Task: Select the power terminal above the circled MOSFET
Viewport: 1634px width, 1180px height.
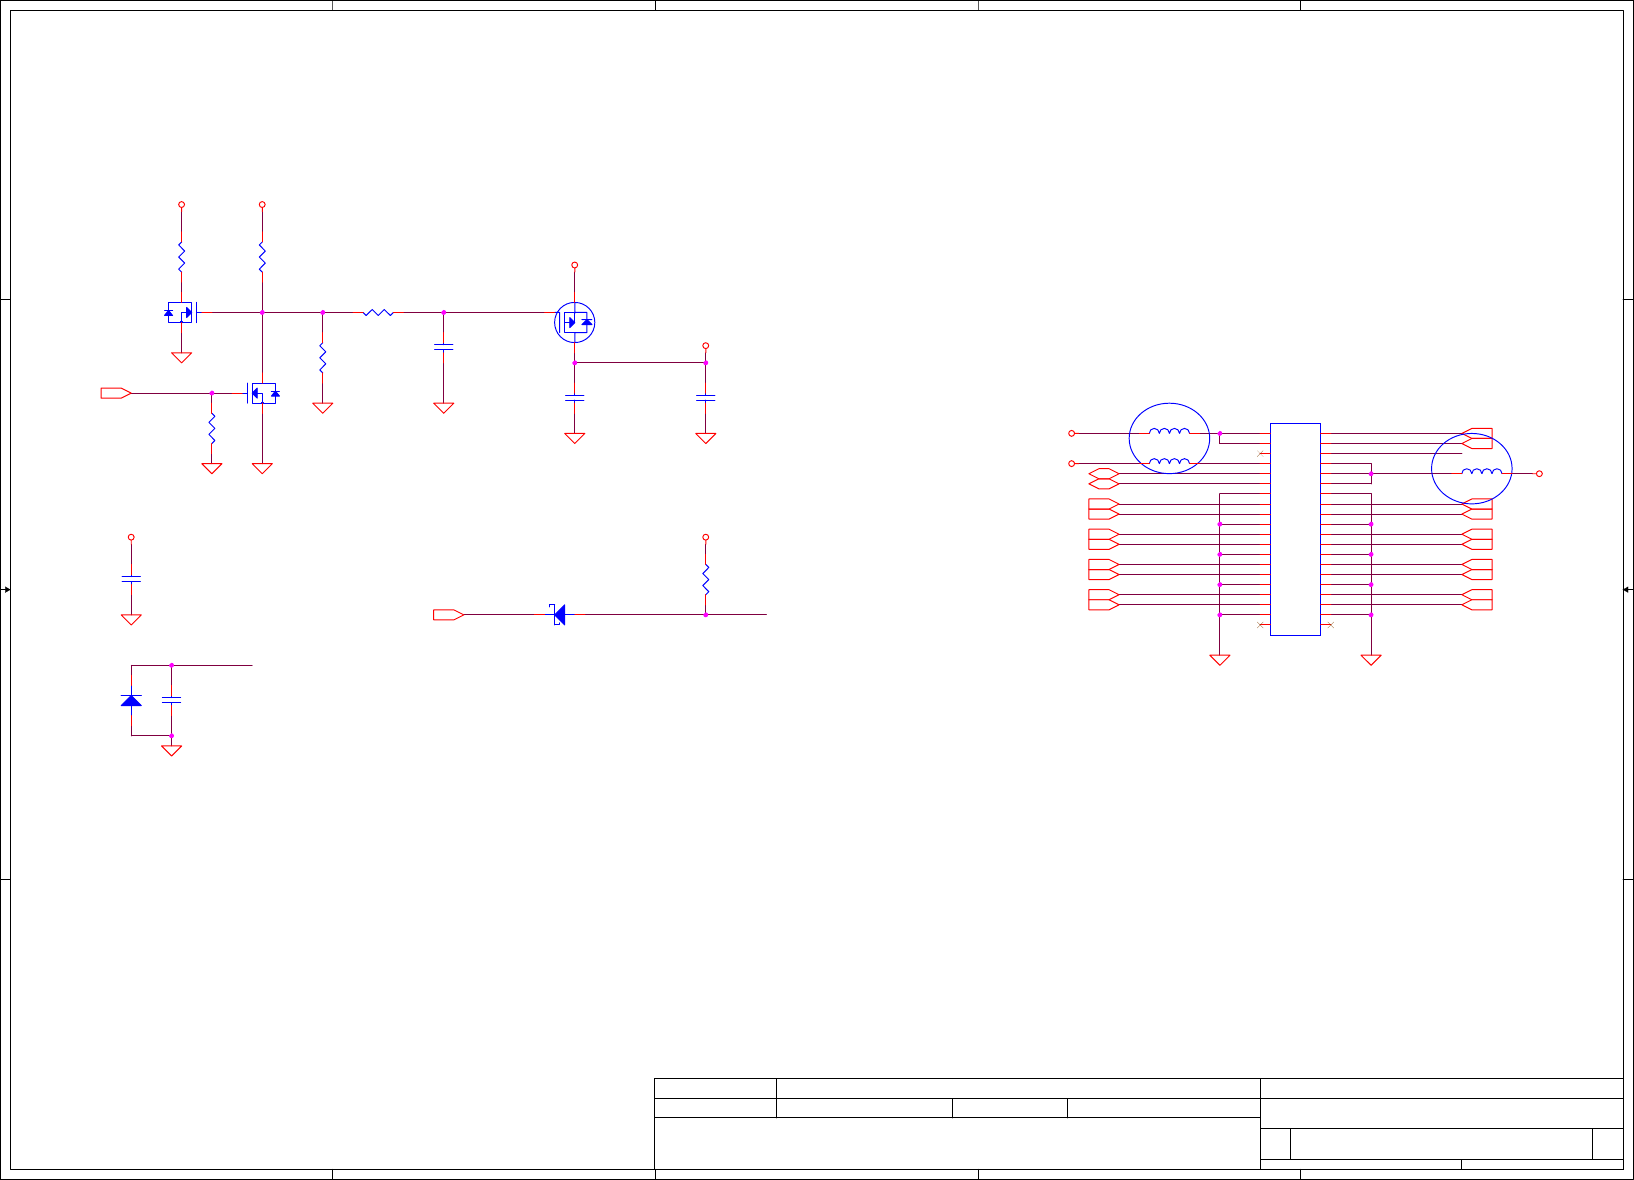Action: point(575,265)
